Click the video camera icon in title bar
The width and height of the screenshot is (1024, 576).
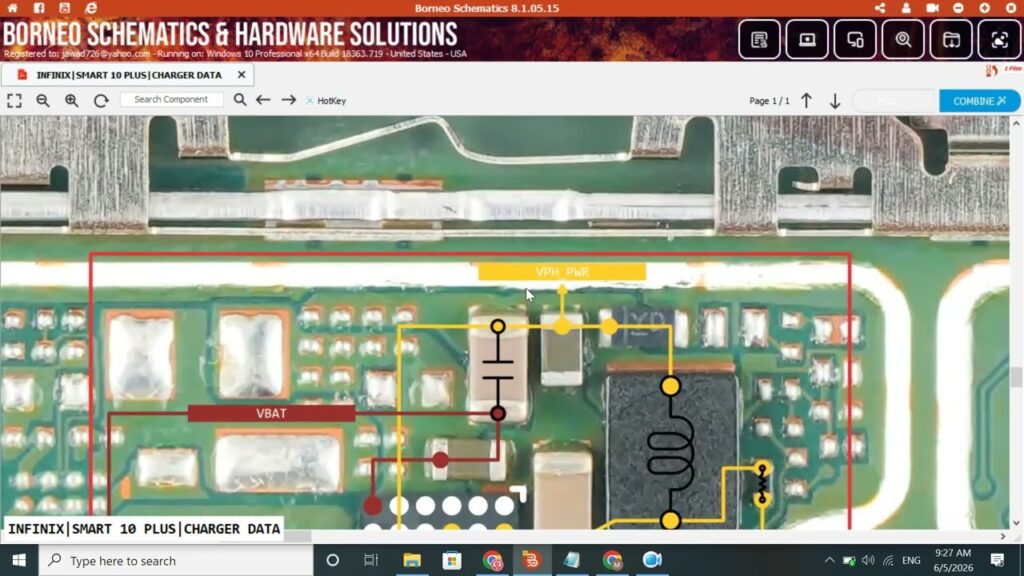[932, 8]
